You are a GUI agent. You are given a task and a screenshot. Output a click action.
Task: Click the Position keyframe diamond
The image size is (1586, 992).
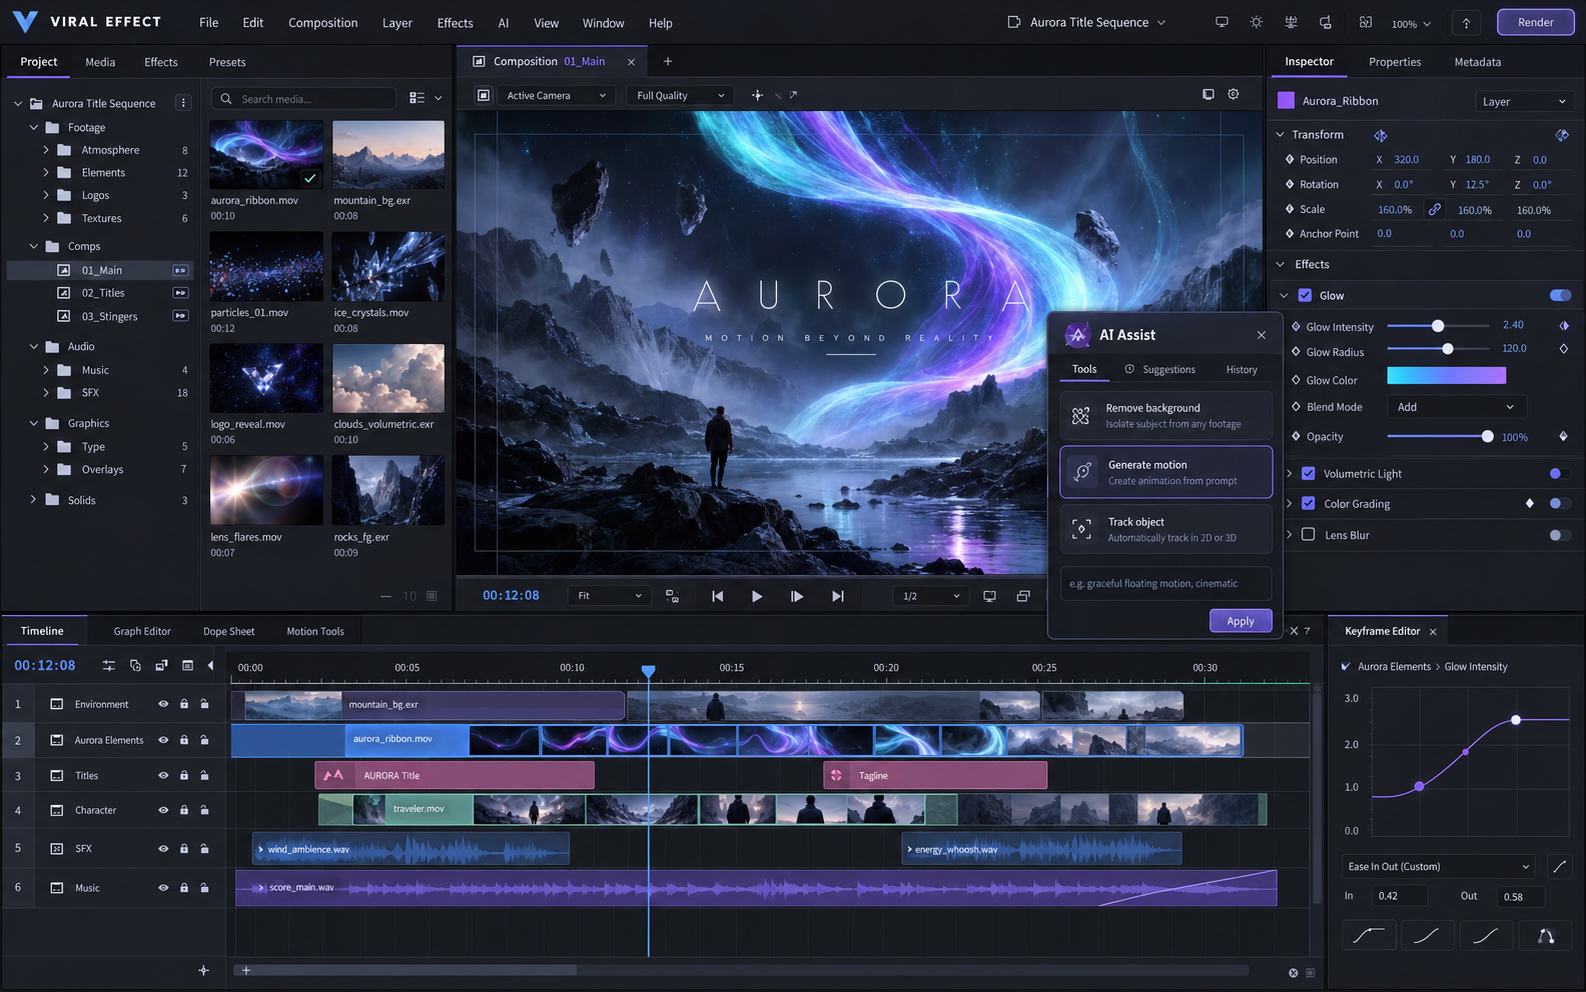pyautogui.click(x=1290, y=159)
